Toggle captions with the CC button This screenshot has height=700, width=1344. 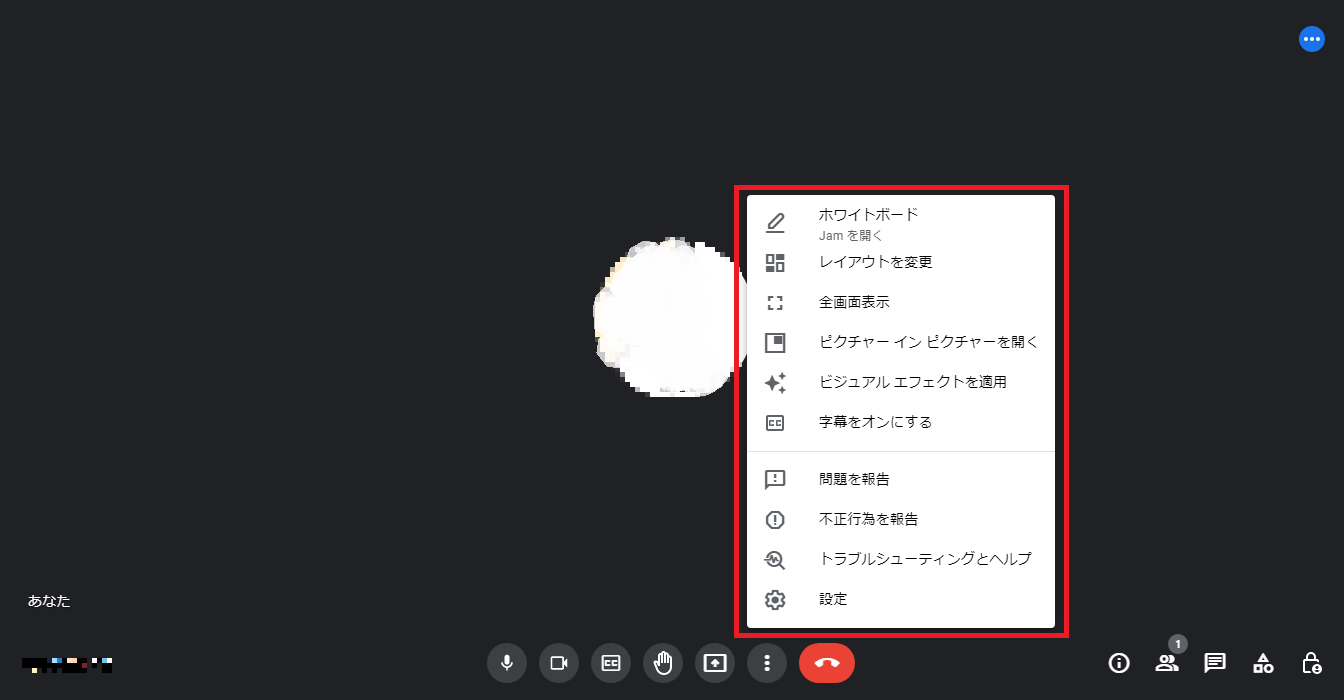click(611, 663)
